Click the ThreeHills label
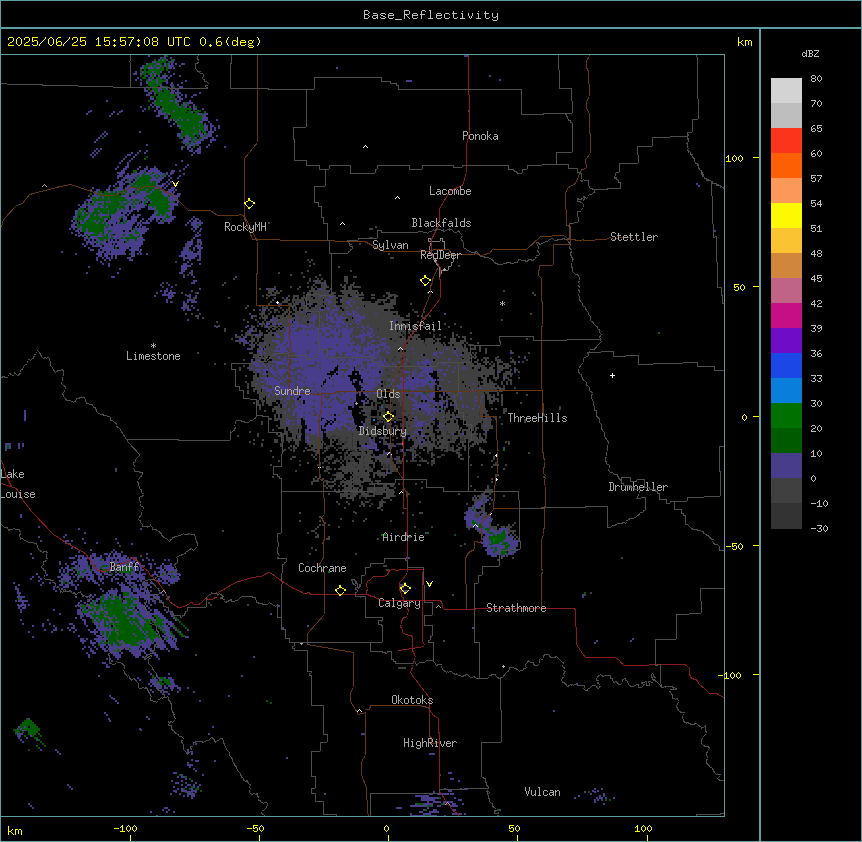862x842 pixels. coord(537,418)
